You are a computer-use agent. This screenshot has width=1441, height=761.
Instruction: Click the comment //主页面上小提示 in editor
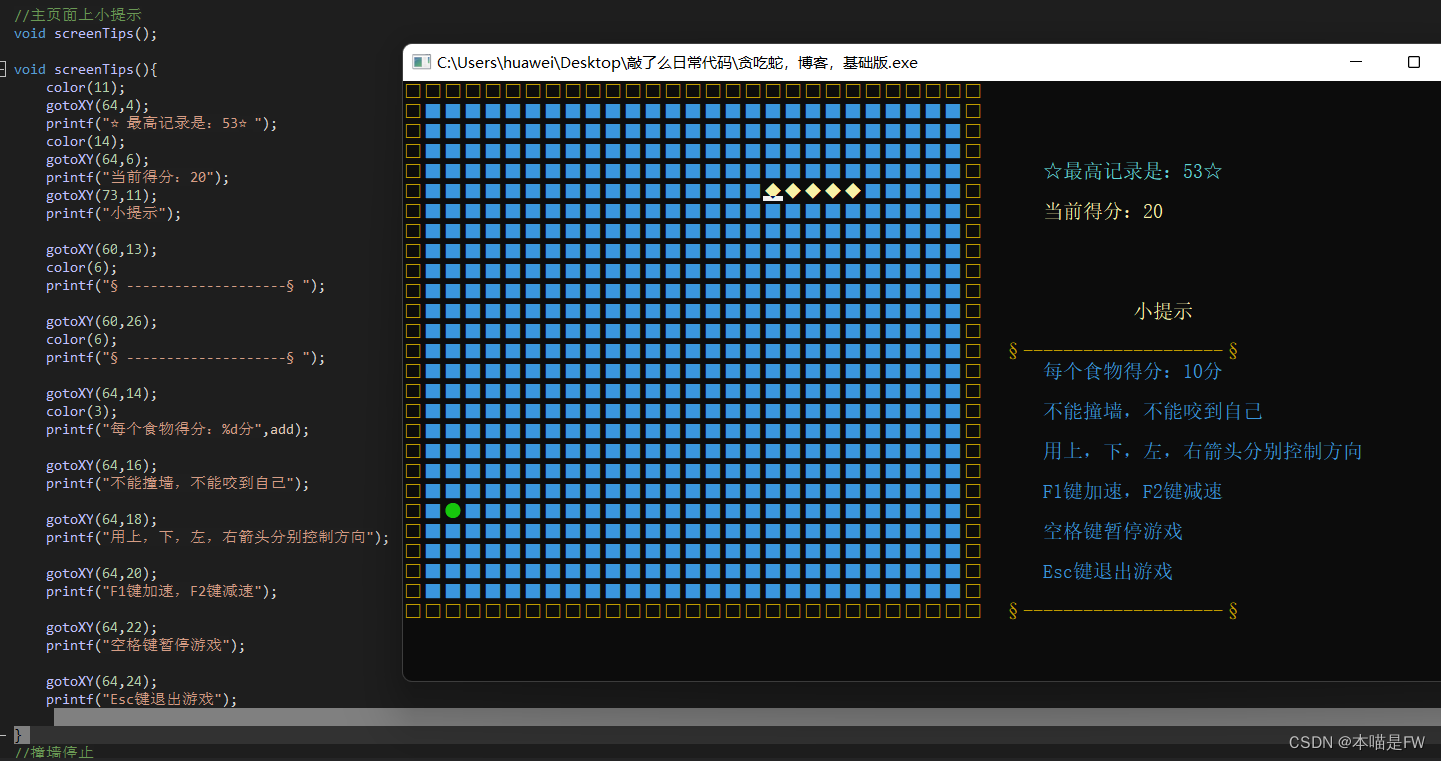coord(78,15)
